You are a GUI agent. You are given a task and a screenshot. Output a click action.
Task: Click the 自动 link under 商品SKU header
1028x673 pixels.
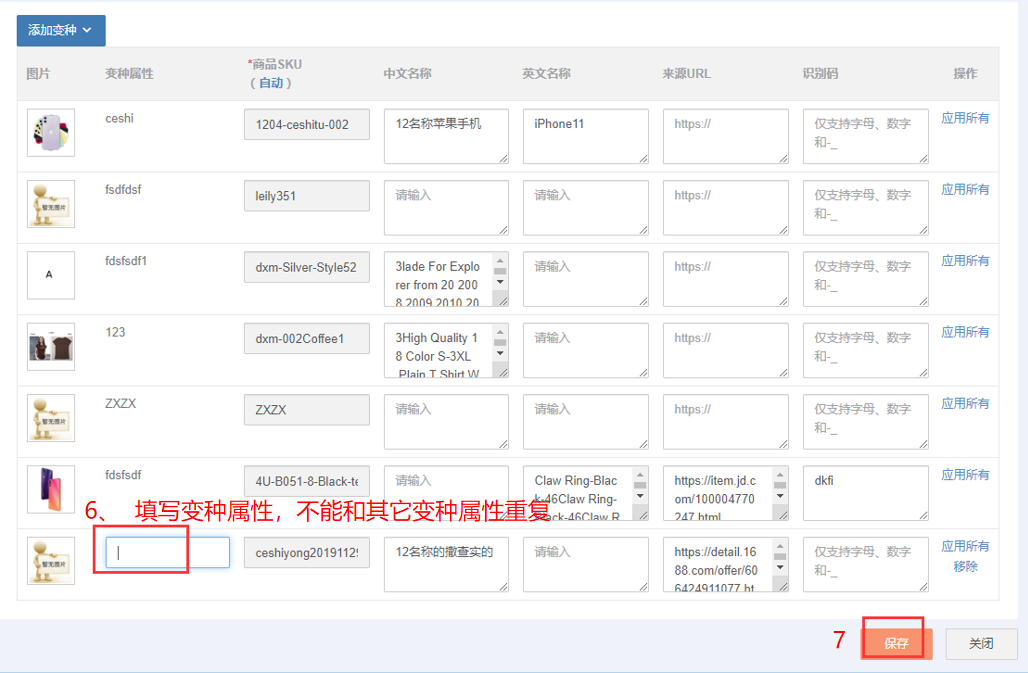coord(271,83)
